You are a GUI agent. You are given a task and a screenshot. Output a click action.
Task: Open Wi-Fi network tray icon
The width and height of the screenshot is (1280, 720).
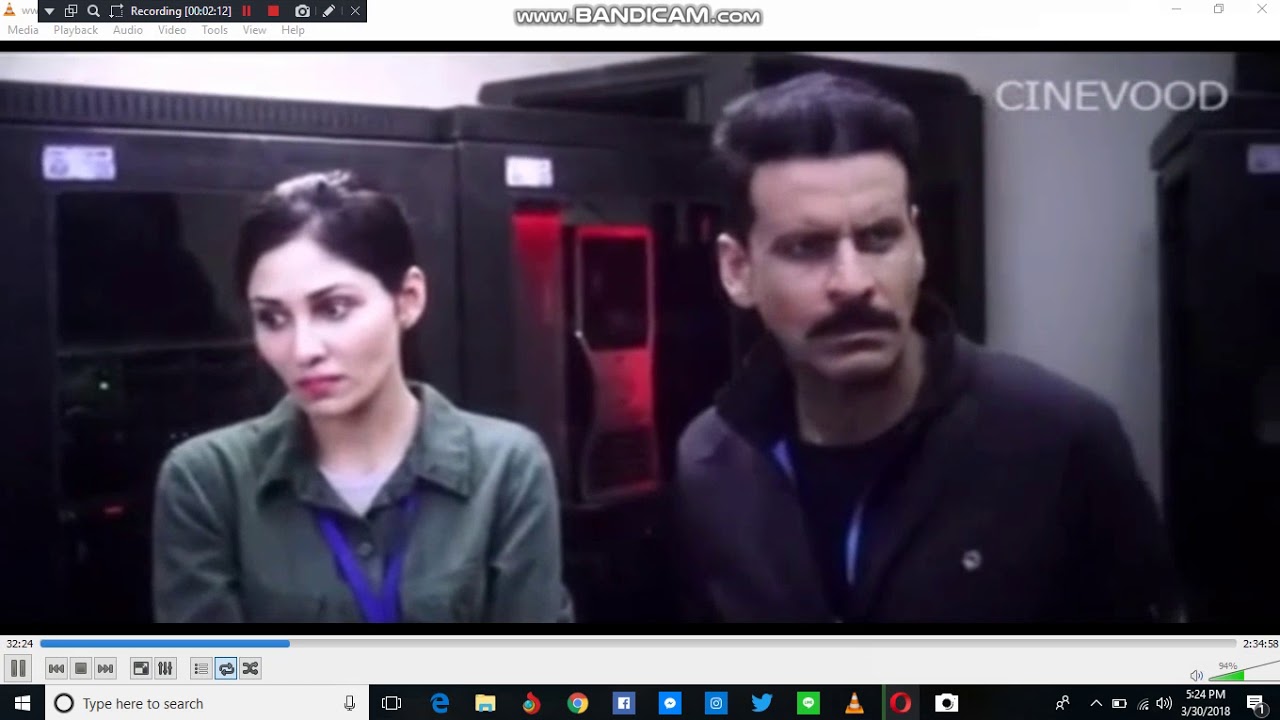point(1142,703)
